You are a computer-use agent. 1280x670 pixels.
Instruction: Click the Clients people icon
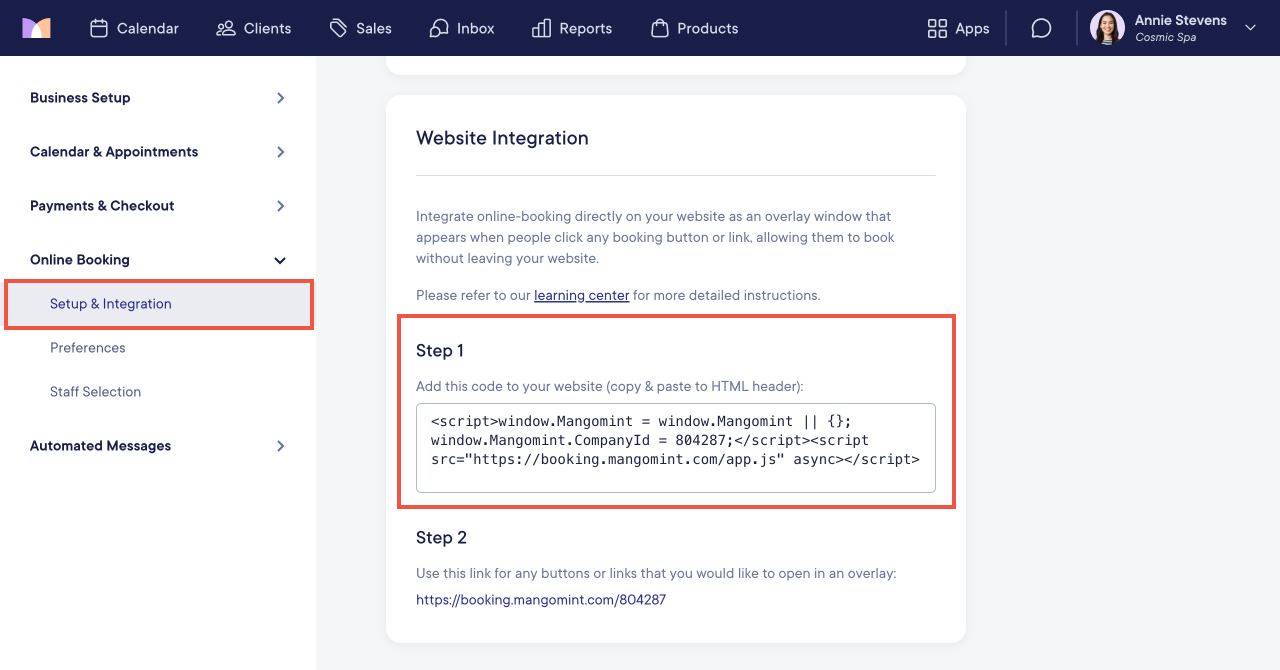tap(226, 28)
